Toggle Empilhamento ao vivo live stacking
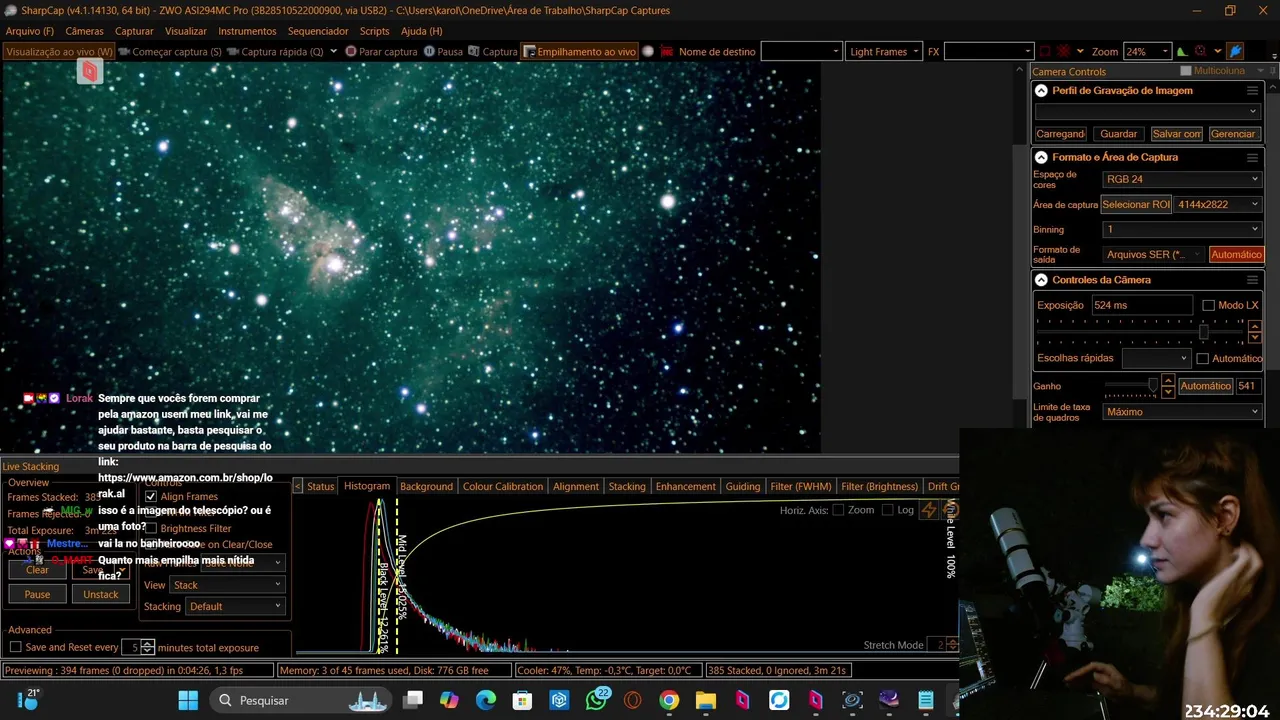The height and width of the screenshot is (720, 1280). tap(580, 51)
